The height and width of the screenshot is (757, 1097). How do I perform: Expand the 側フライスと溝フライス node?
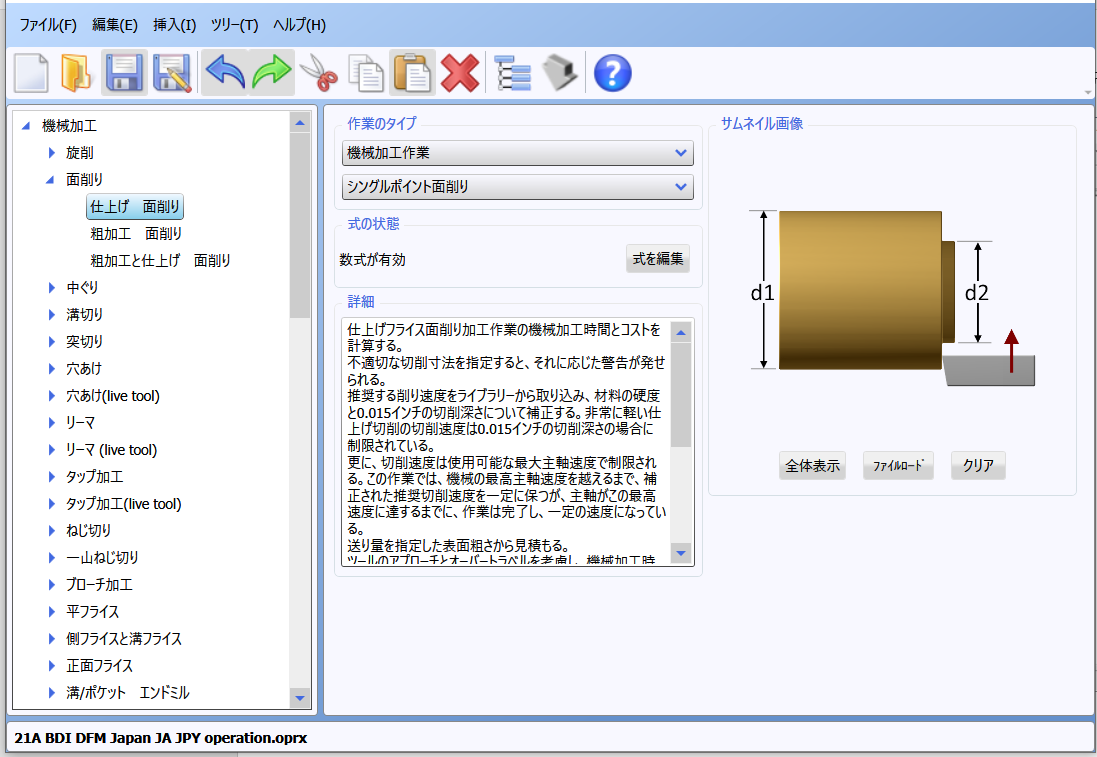[51, 639]
